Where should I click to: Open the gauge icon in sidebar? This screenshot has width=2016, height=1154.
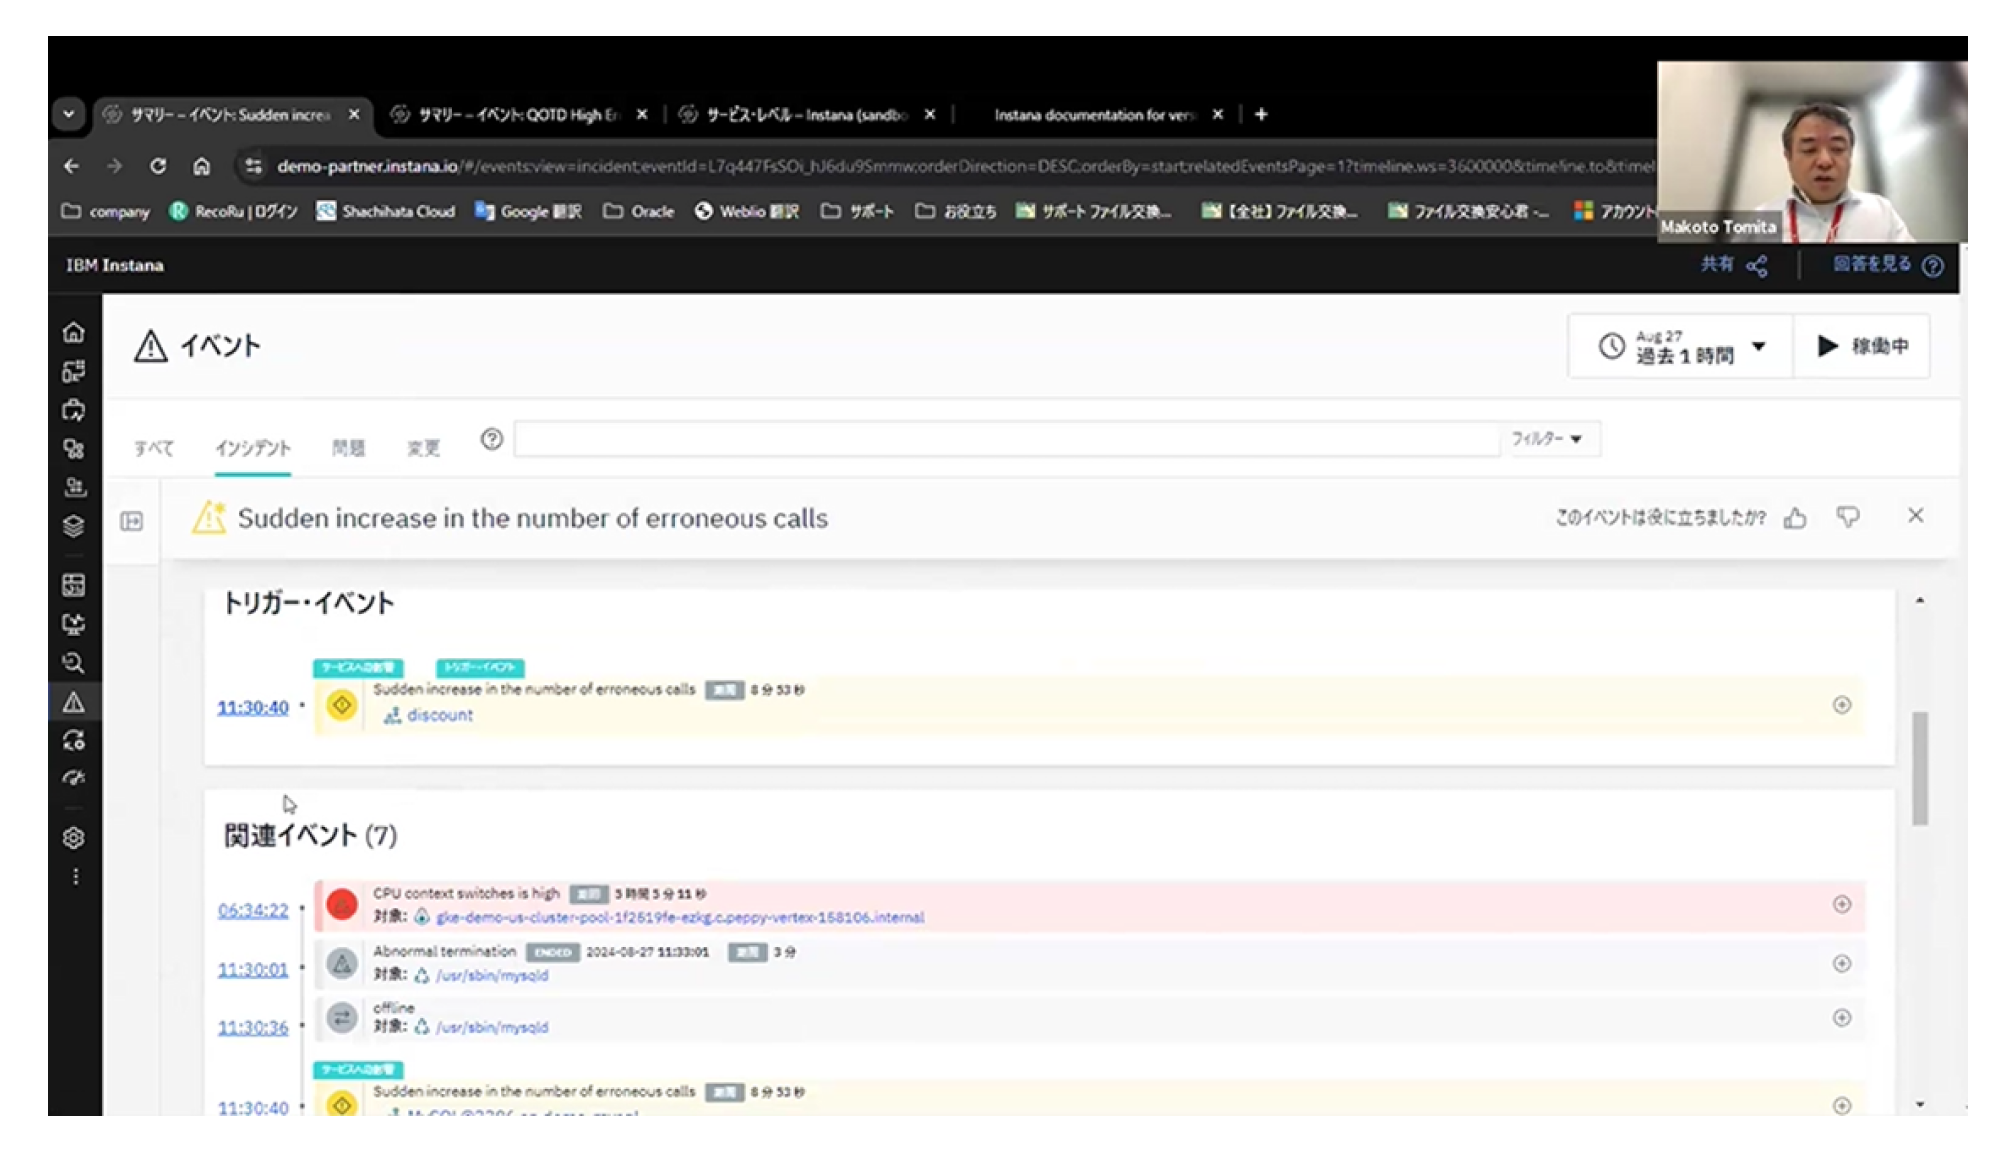pos(74,779)
